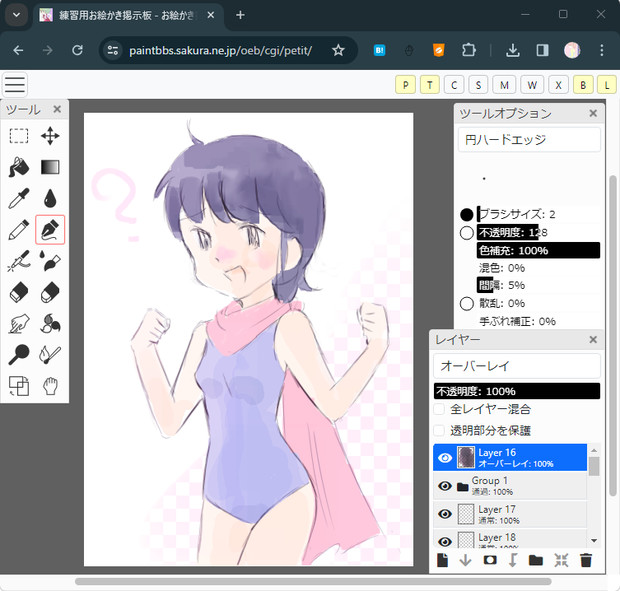Toggle the T panel button
The width and height of the screenshot is (620, 591).
point(430,85)
